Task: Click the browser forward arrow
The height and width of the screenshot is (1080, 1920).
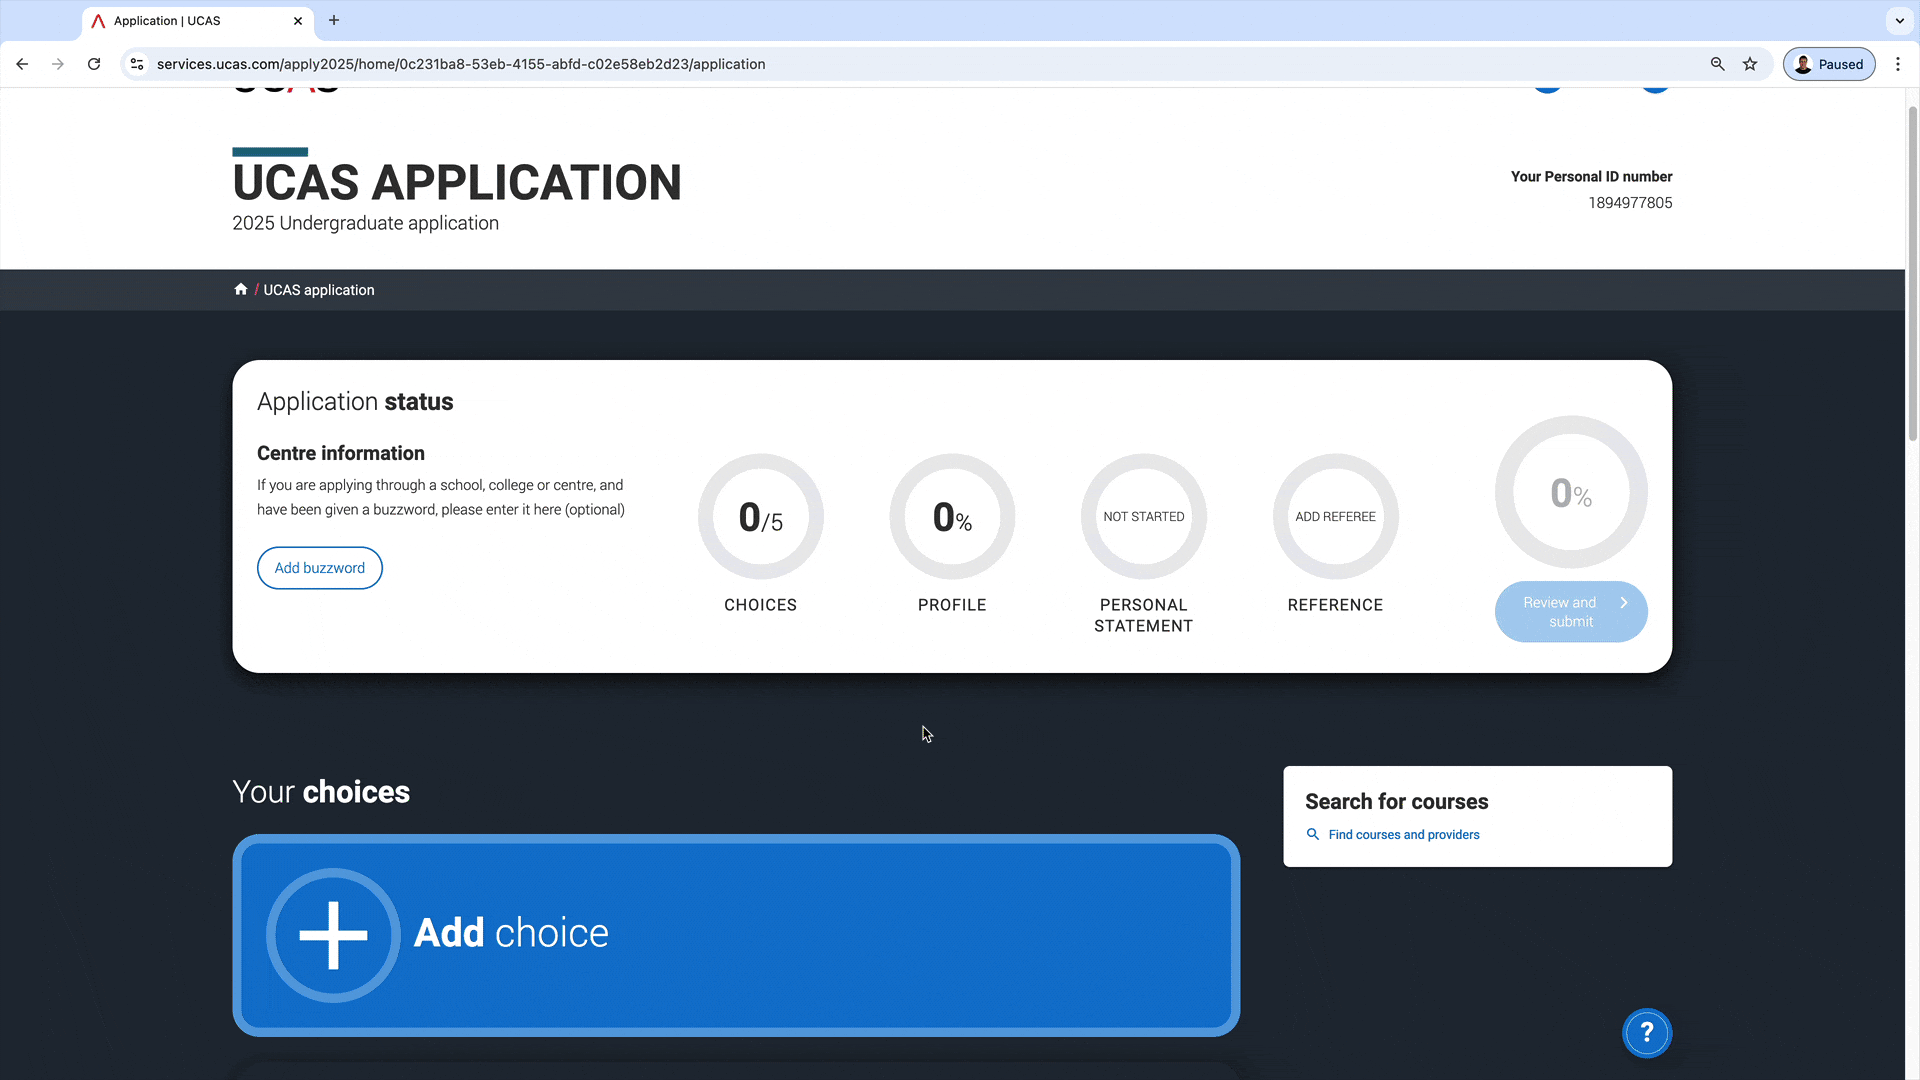Action: tap(58, 64)
